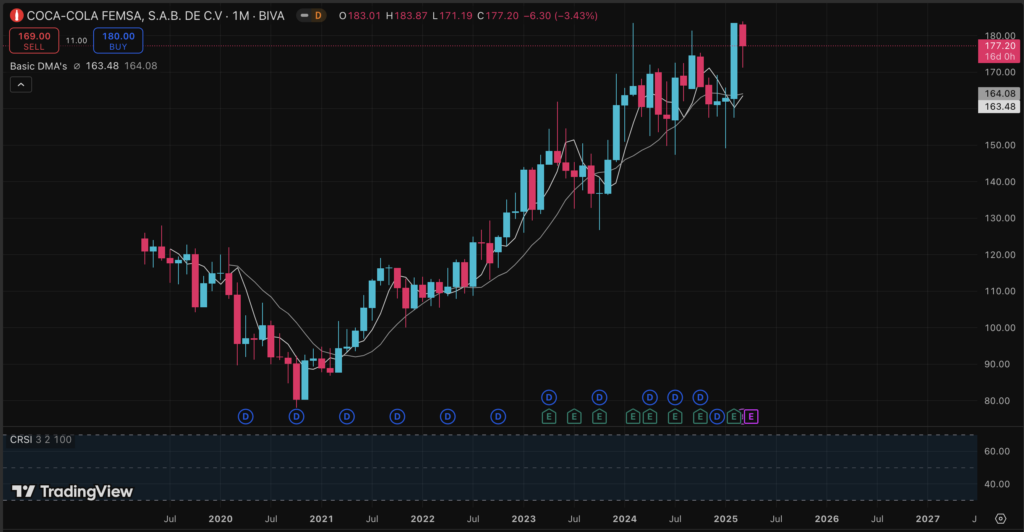Image resolution: width=1024 pixels, height=532 pixels.
Task: Click the change value −6.30 (−3.43%)
Action: (560, 16)
